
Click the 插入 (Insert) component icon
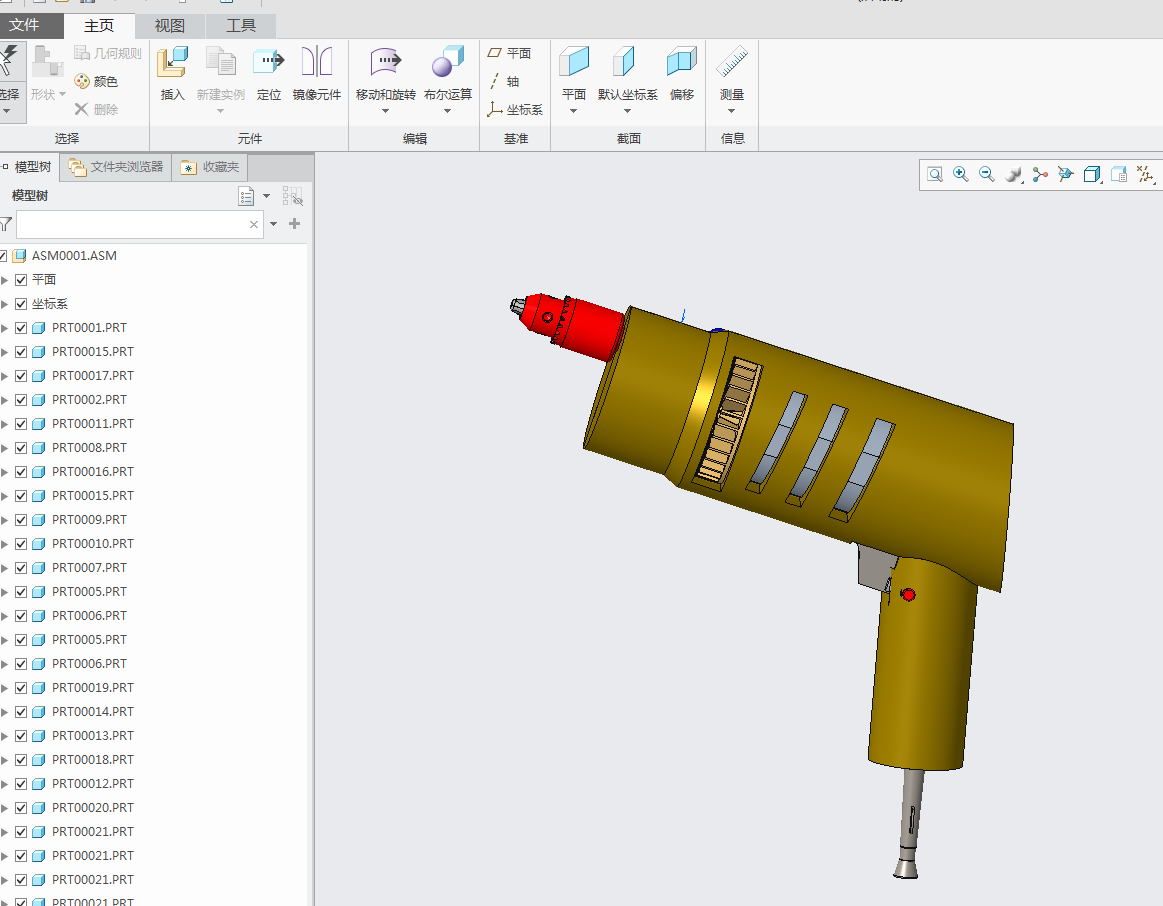point(172,62)
